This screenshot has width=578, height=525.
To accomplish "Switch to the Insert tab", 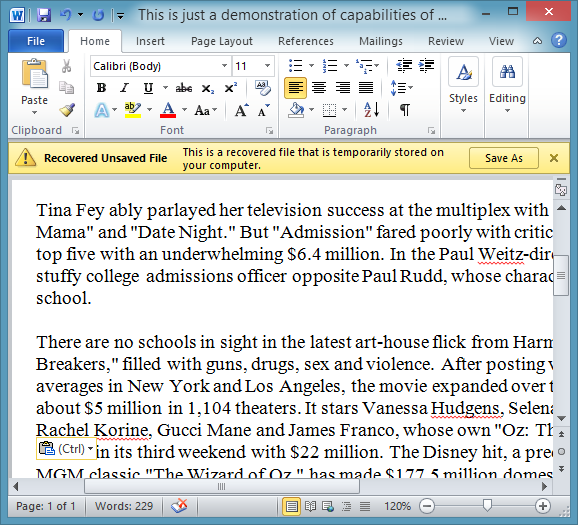I will [150, 41].
